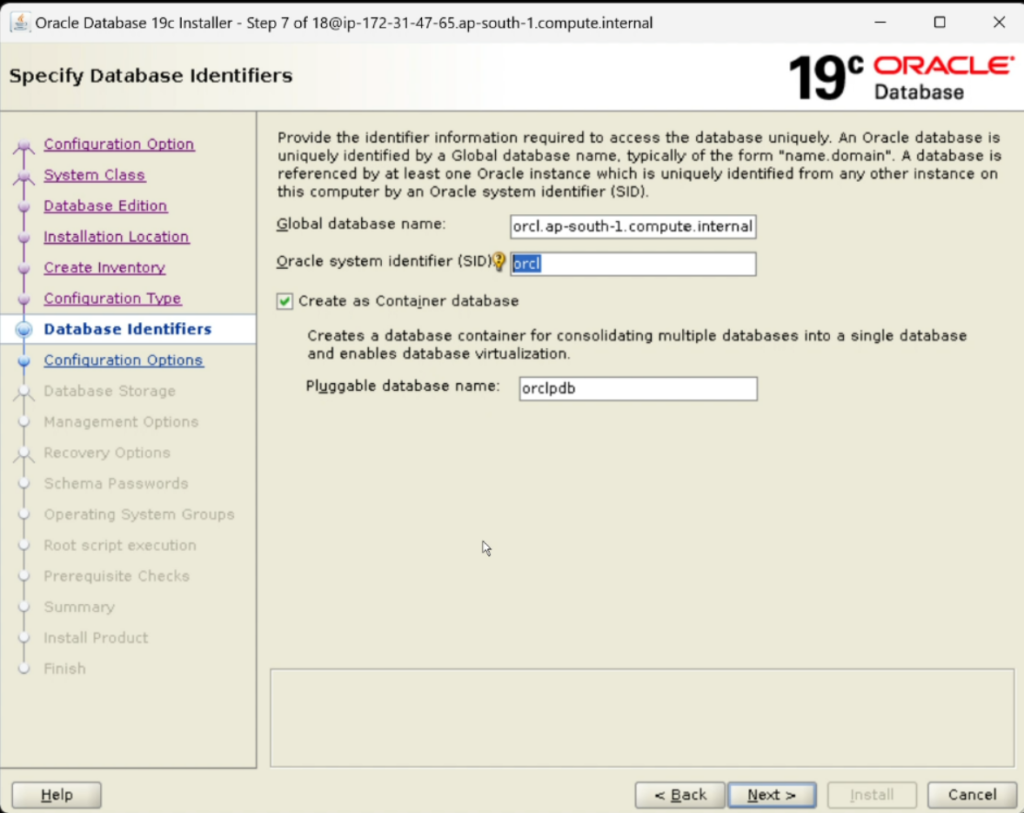Click the System Class step node icon

(x=24, y=176)
